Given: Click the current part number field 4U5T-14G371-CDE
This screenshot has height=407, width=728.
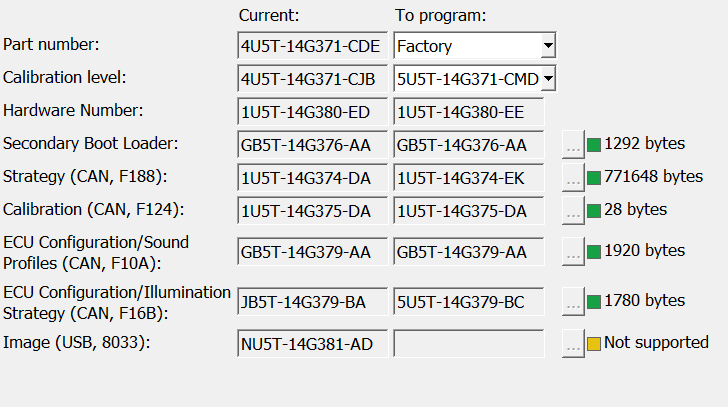Looking at the screenshot, I should tap(312, 45).
